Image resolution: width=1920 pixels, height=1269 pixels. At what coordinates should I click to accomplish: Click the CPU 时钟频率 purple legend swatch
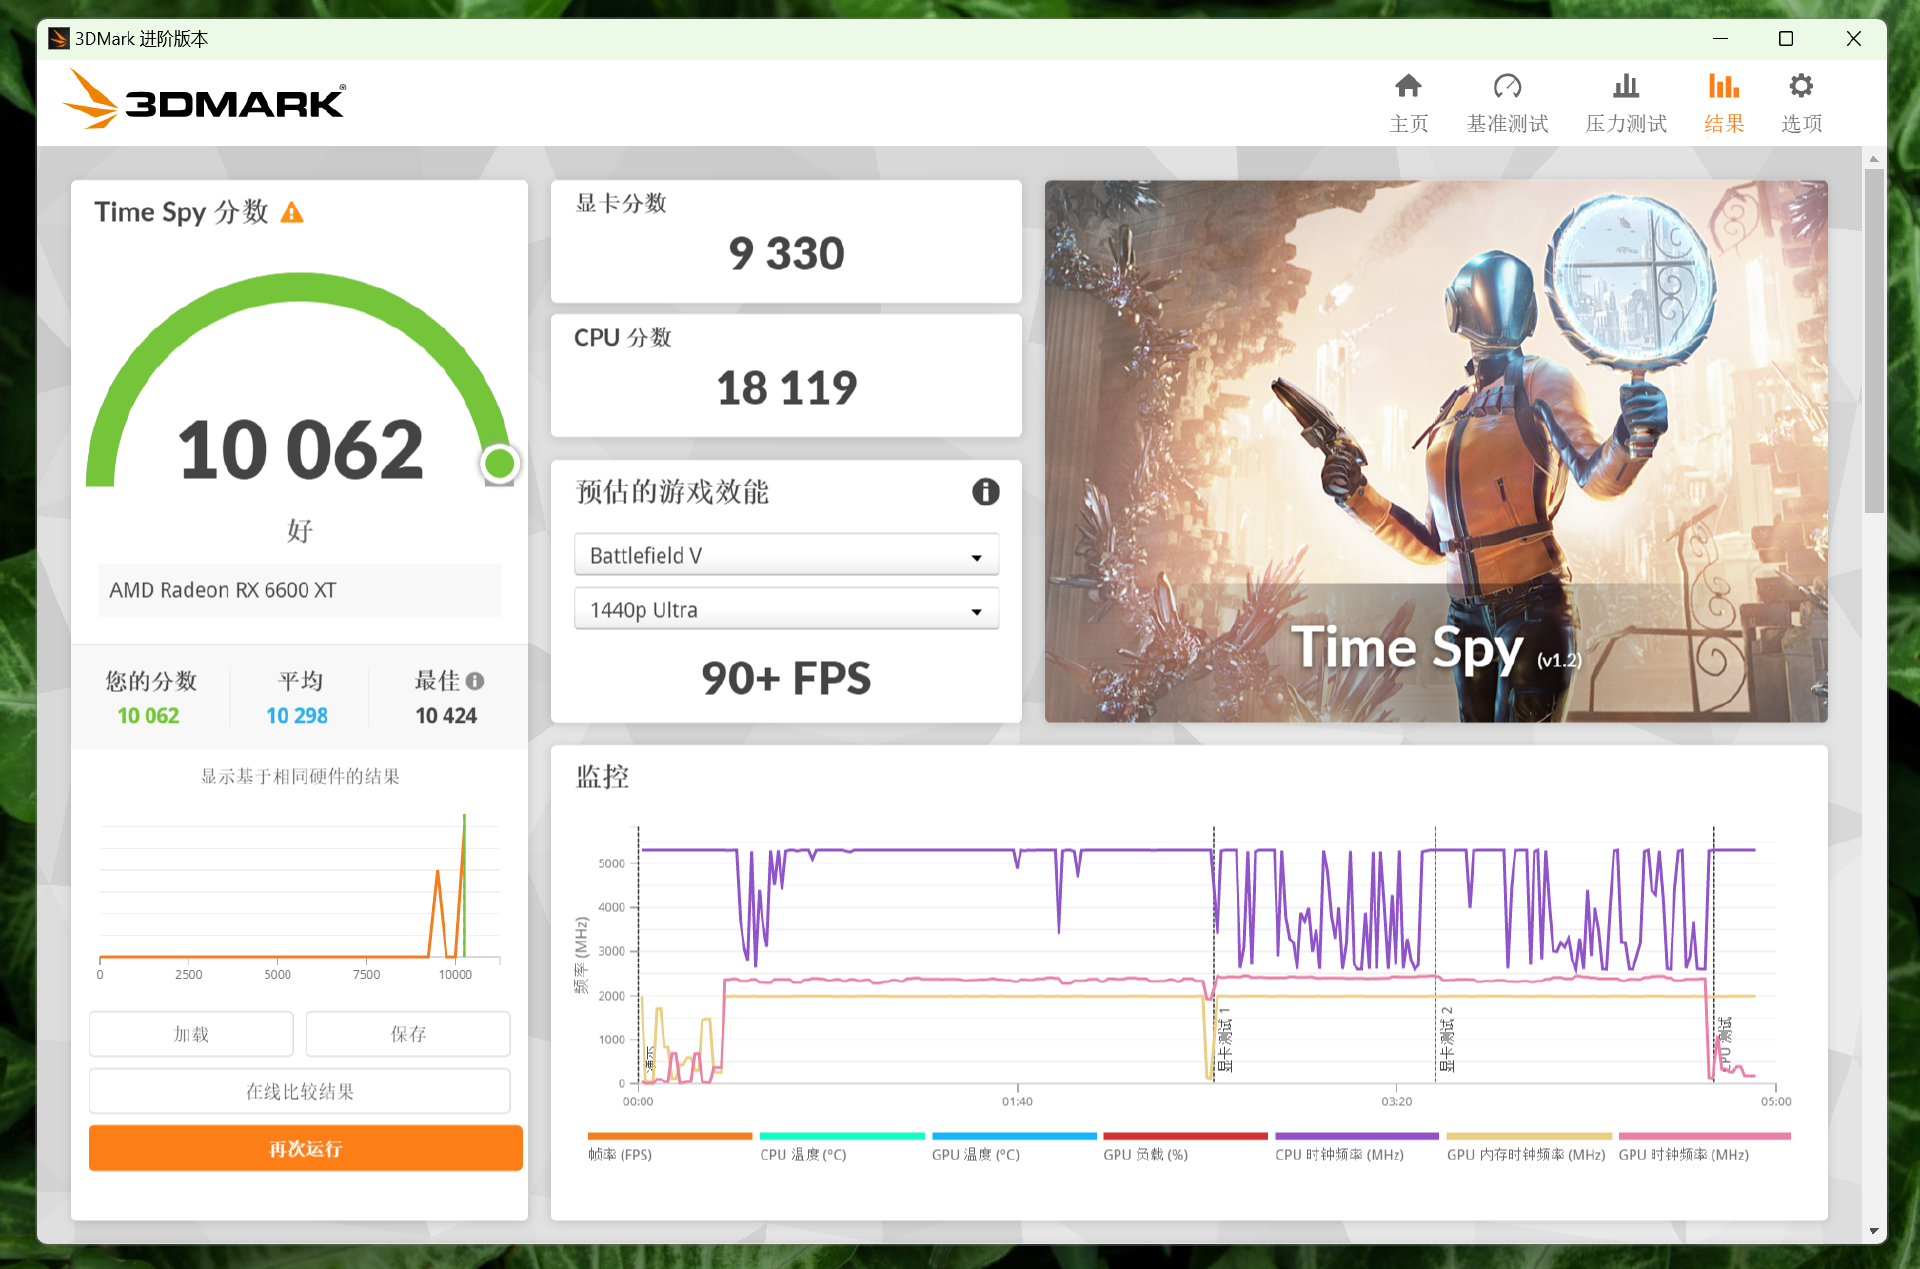[1356, 1136]
